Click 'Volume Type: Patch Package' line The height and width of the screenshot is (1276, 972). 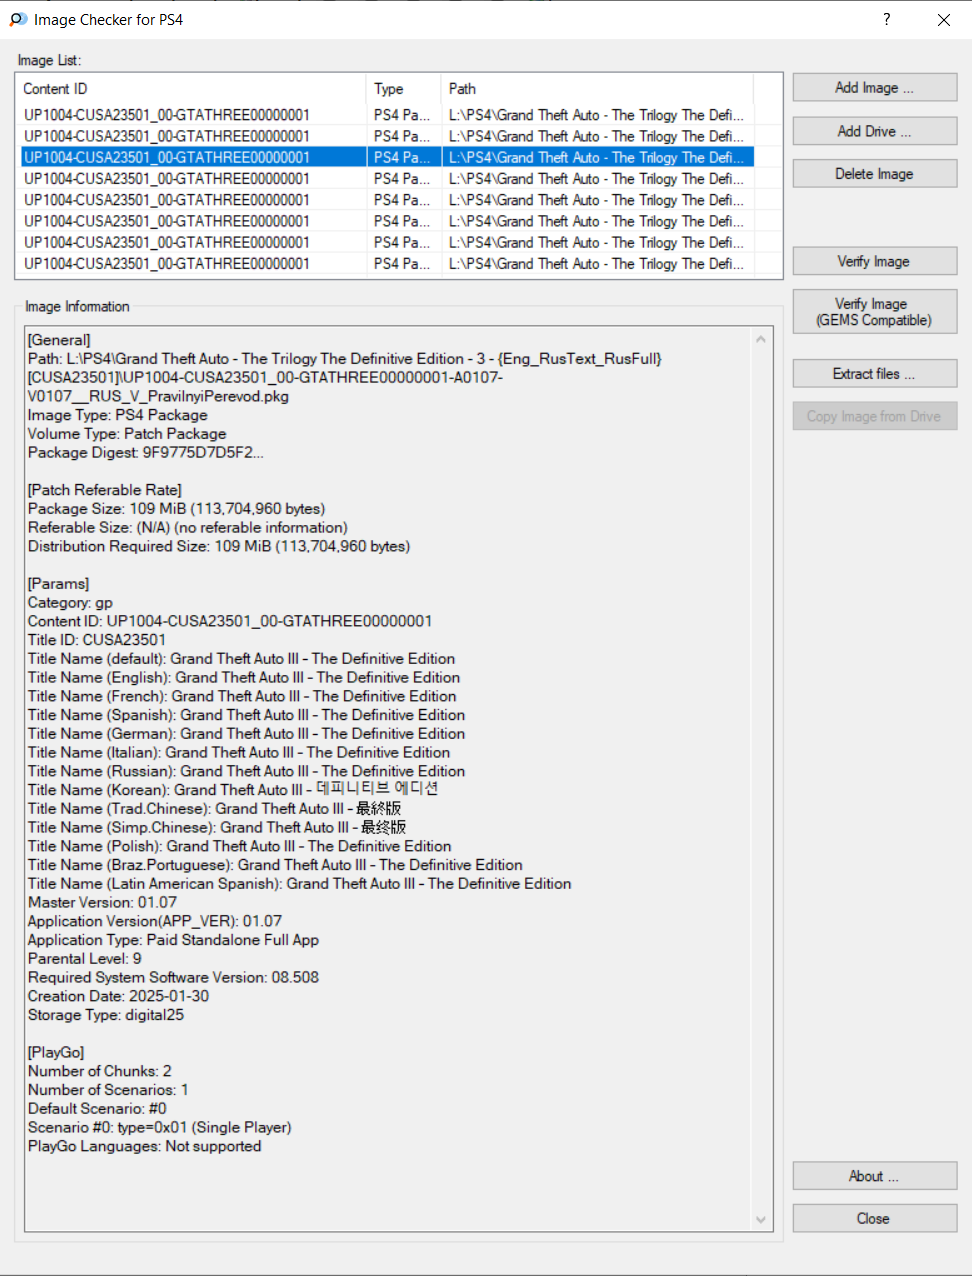pos(127,434)
